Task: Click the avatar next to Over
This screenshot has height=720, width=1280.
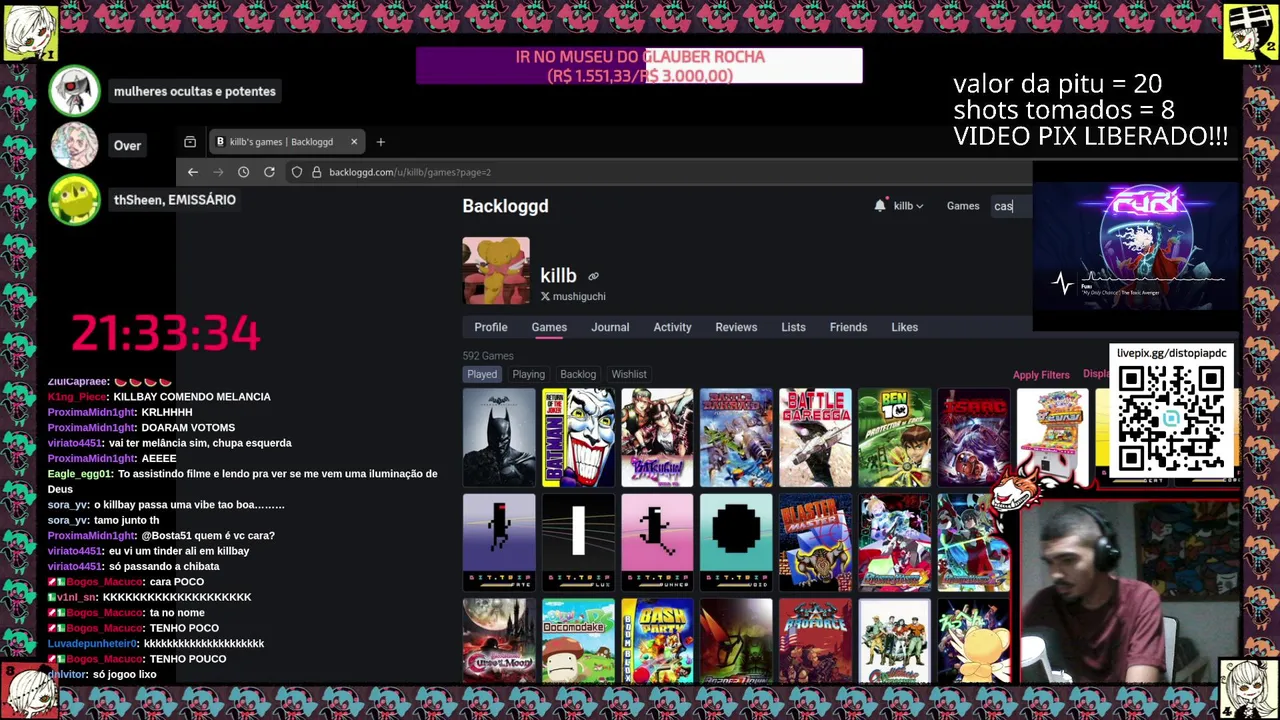Action: point(75,146)
